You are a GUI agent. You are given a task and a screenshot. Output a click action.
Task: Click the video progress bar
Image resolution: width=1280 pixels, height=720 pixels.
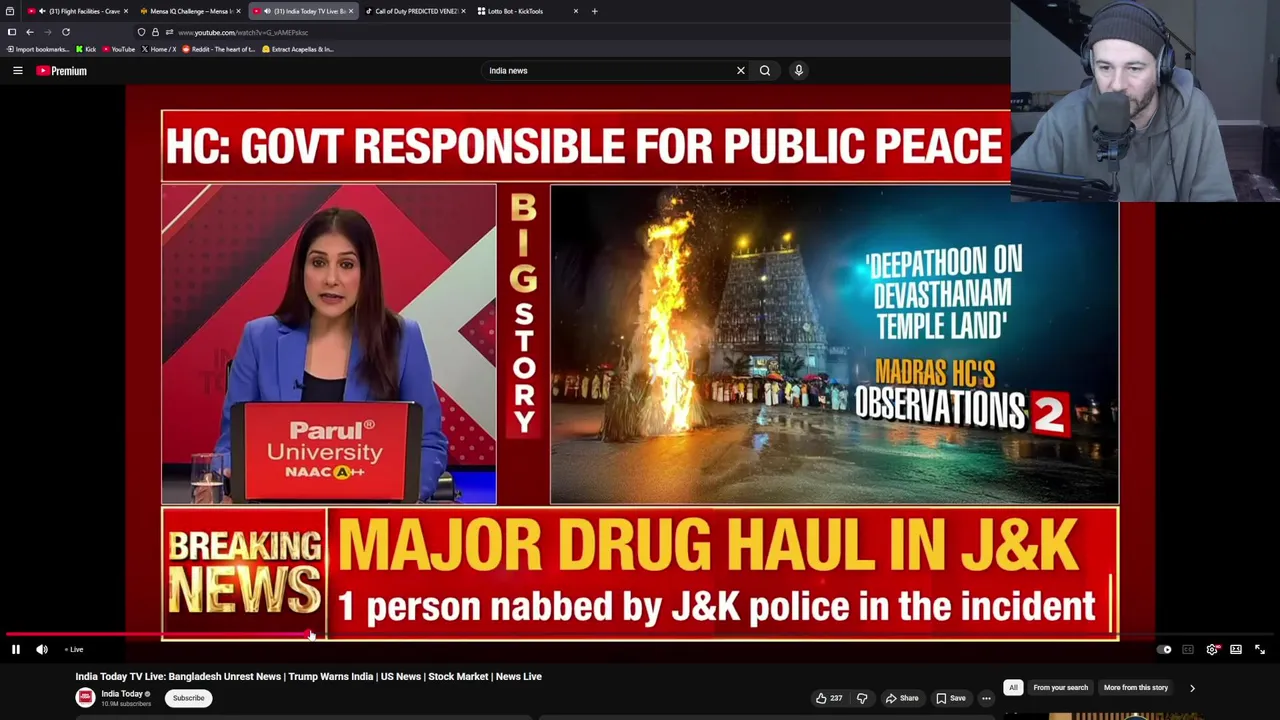coord(640,634)
